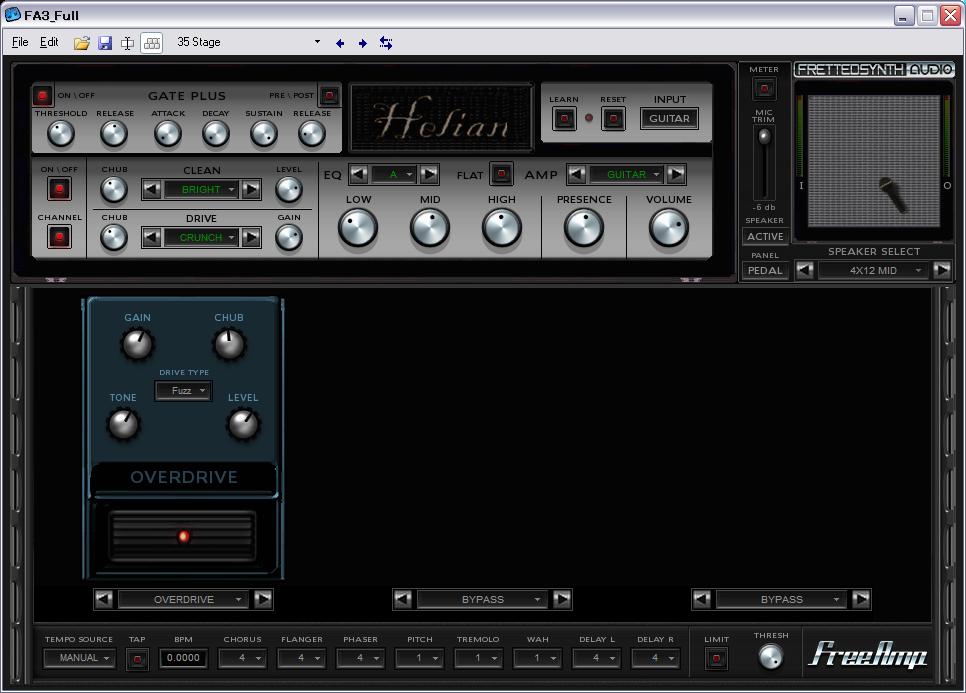Screen dimensions: 966x693
Task: Open the EQ A type dropdown
Action: click(x=394, y=174)
